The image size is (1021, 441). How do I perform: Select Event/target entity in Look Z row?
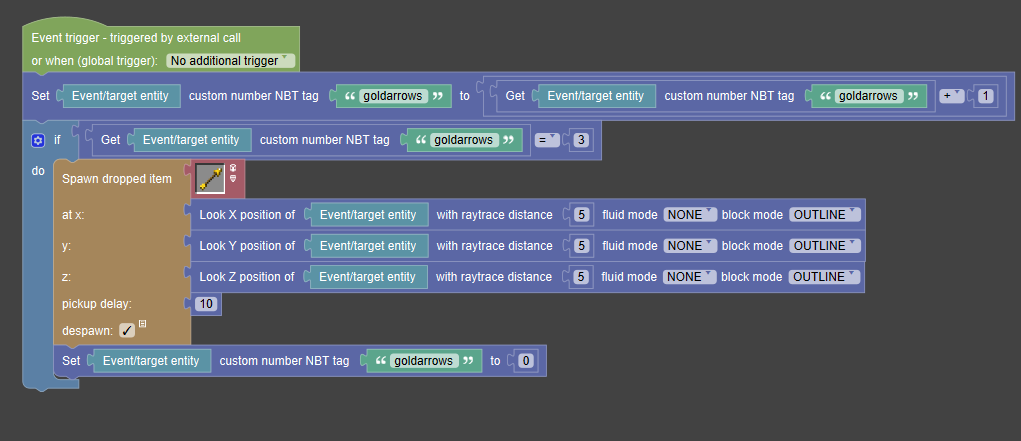(x=367, y=277)
